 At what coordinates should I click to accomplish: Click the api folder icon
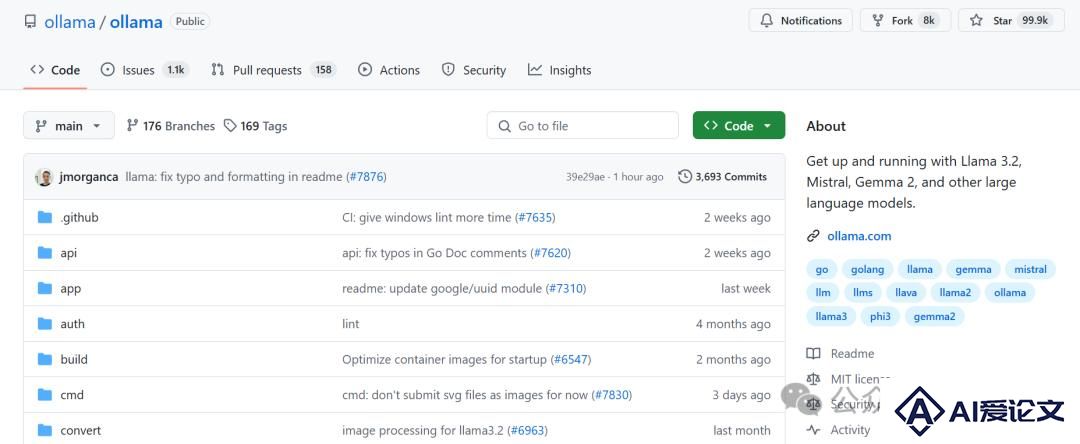[x=45, y=253]
